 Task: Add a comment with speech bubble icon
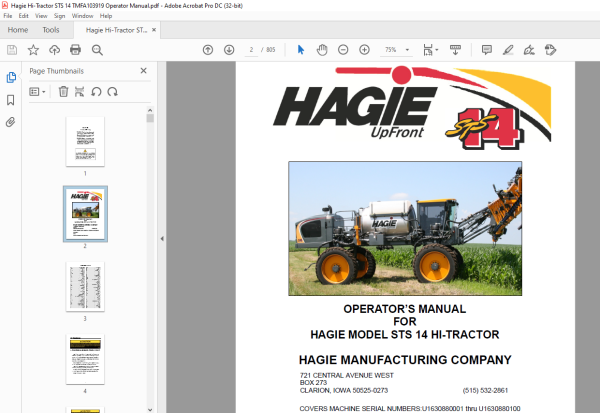(487, 50)
